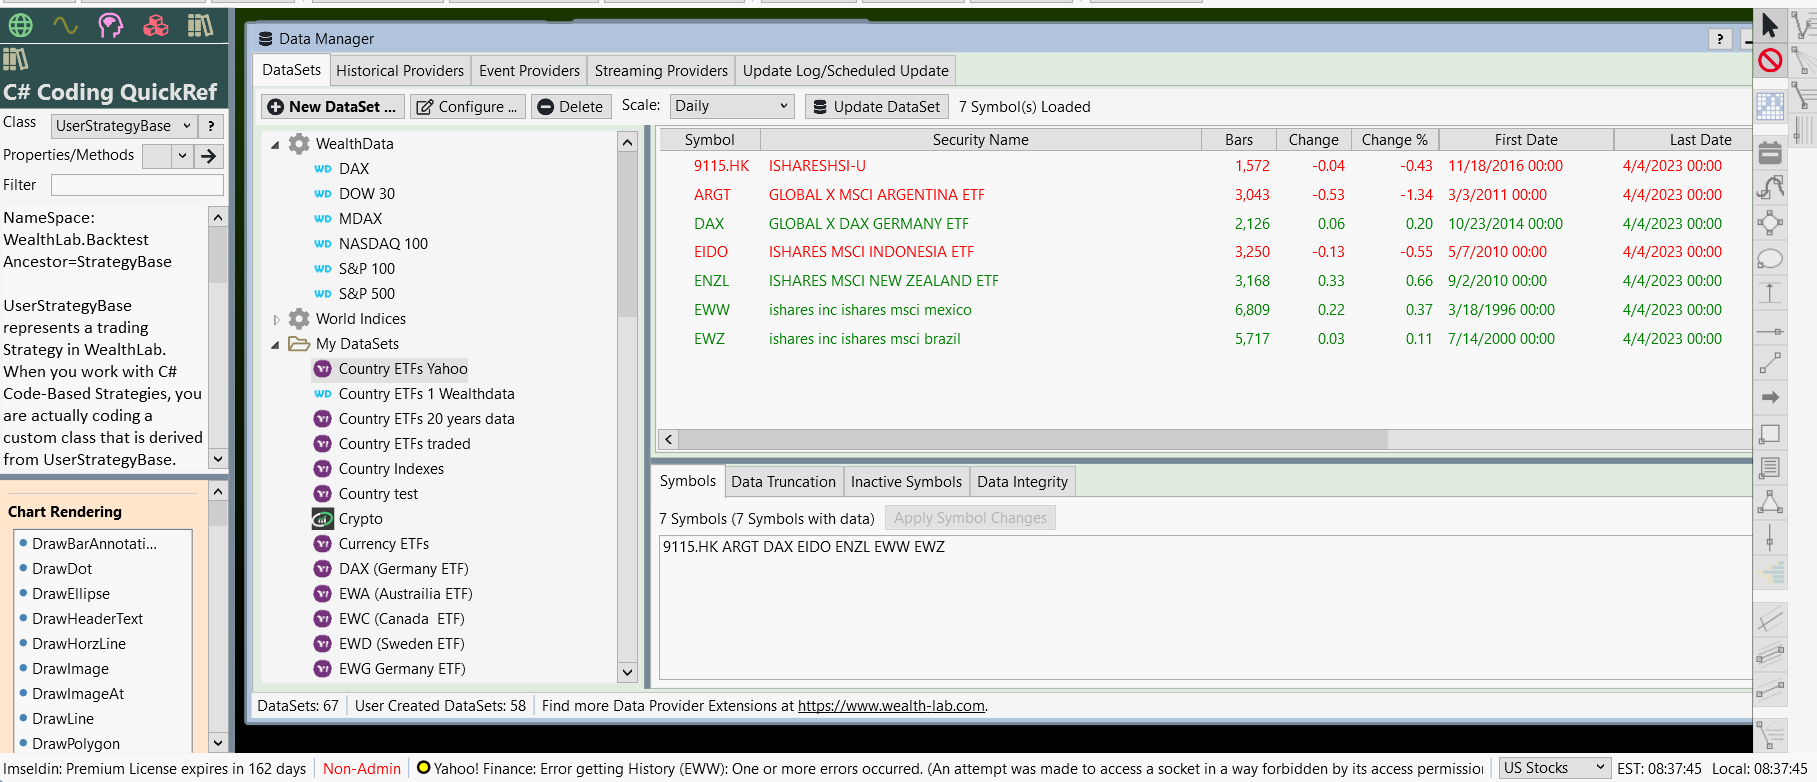Viewport: 1817px width, 782px height.
Task: Open the Class dropdown showing UserStrategyBase
Action: click(x=123, y=126)
